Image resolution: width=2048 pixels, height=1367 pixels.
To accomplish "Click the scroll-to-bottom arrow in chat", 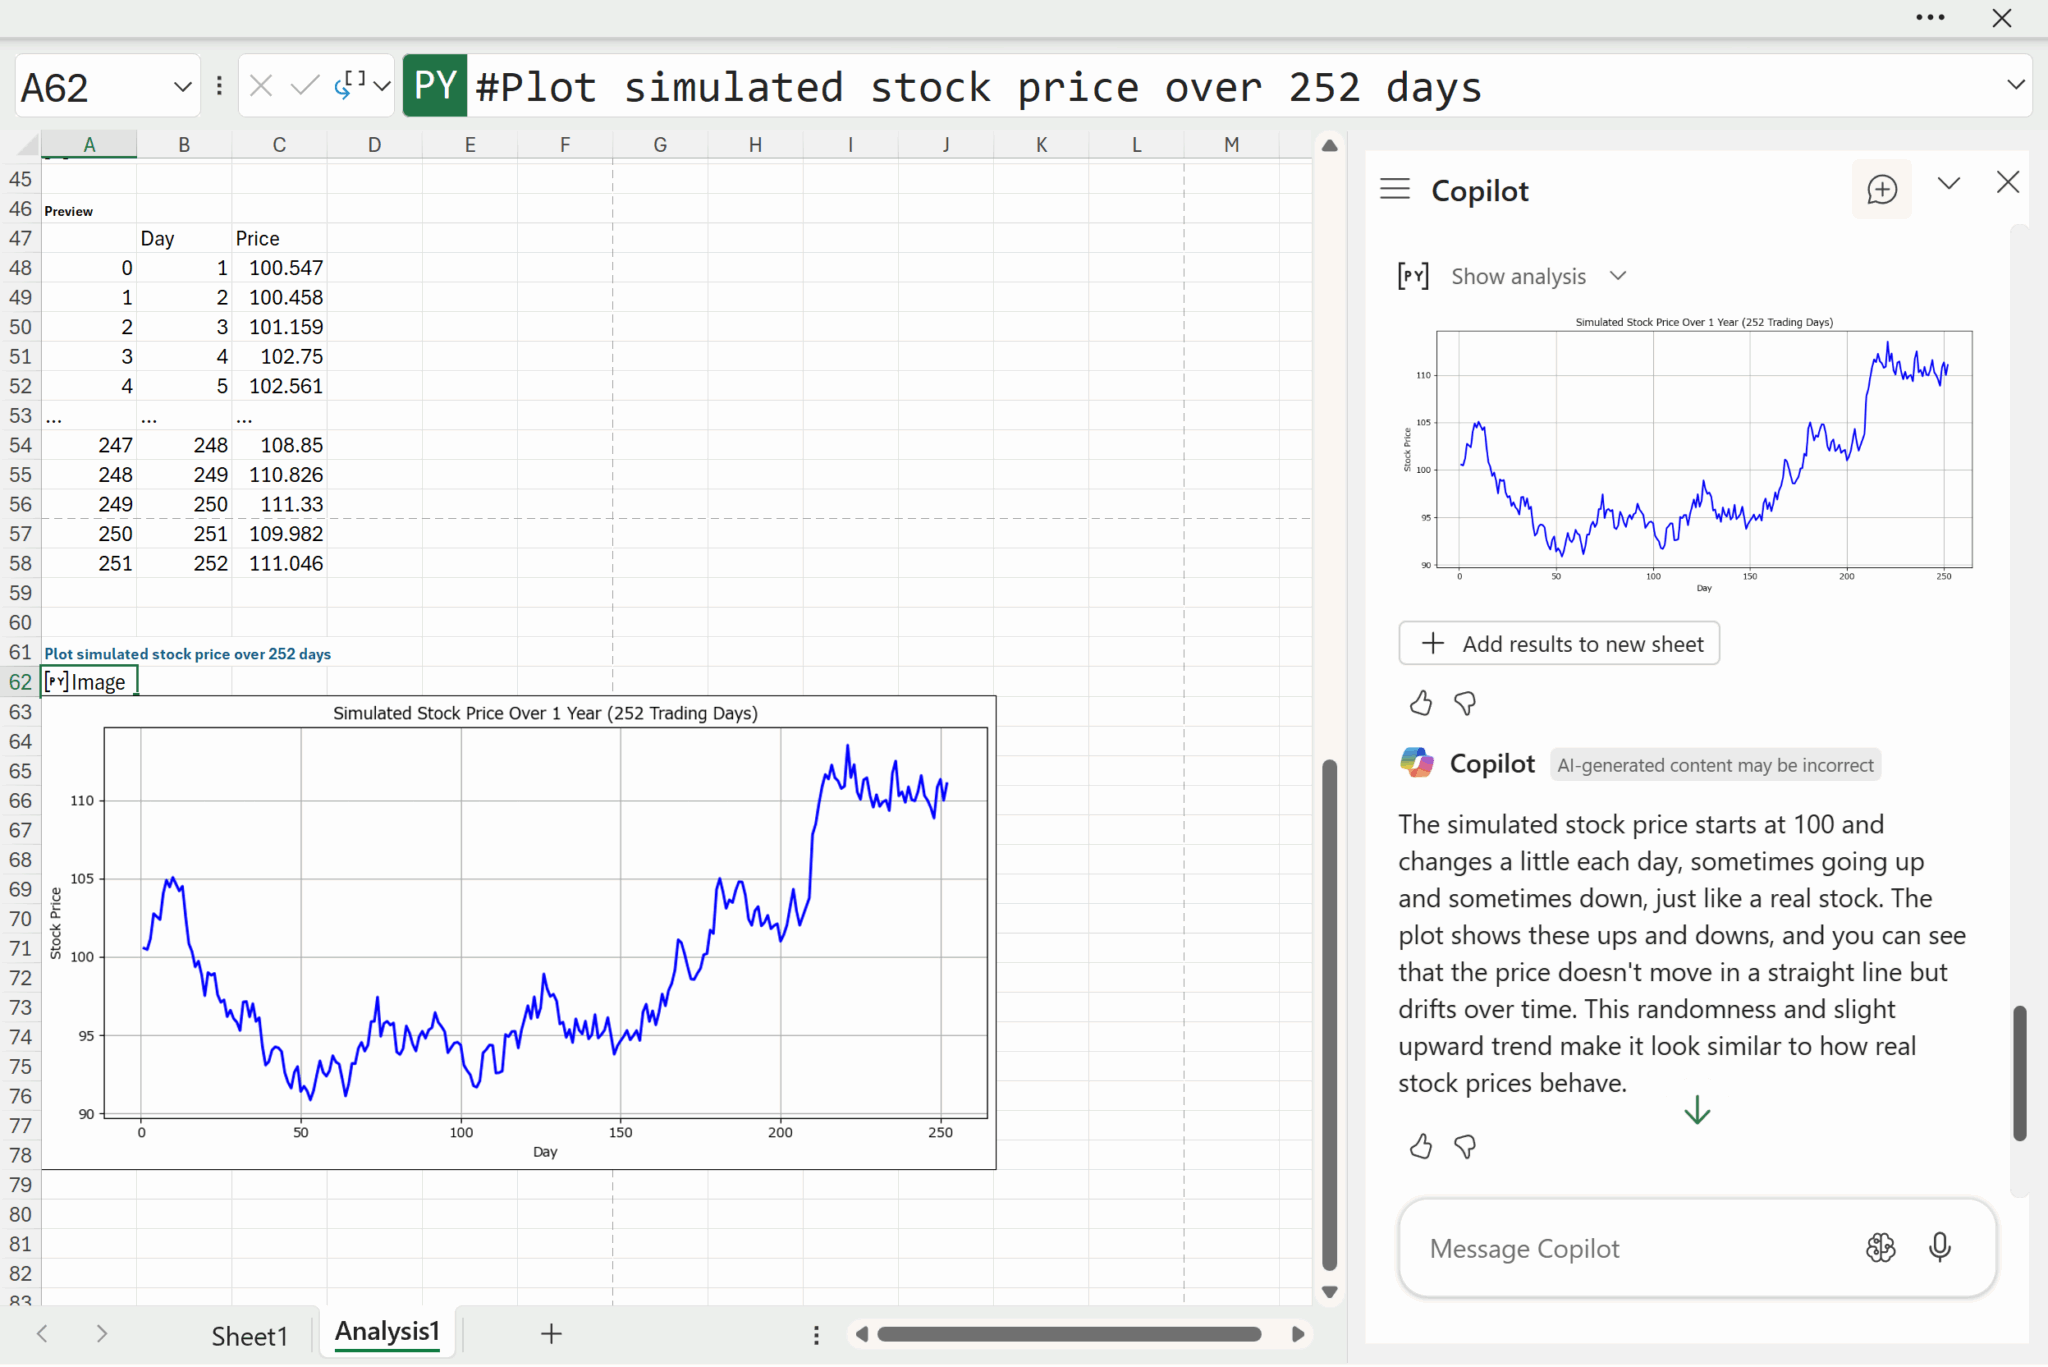I will pyautogui.click(x=1697, y=1110).
